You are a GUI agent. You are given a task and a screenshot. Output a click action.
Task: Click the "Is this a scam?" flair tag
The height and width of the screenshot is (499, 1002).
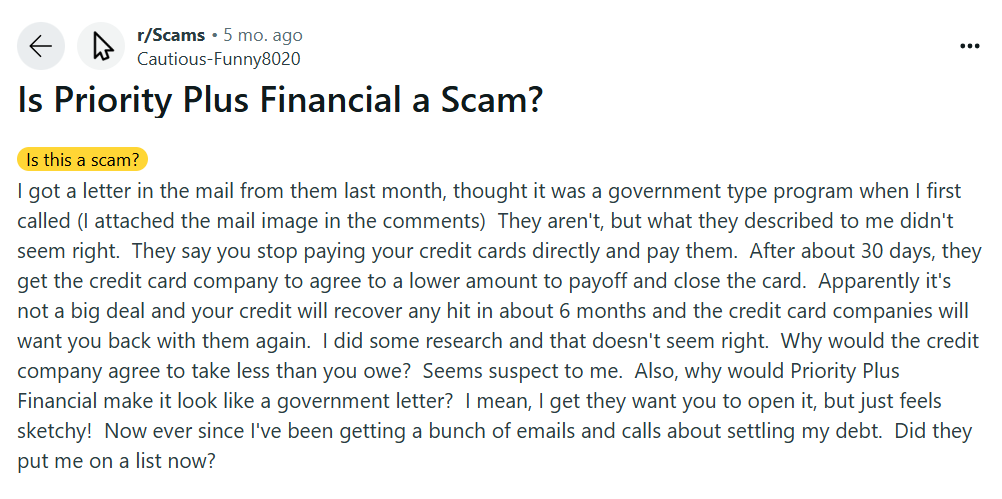pyautogui.click(x=83, y=159)
